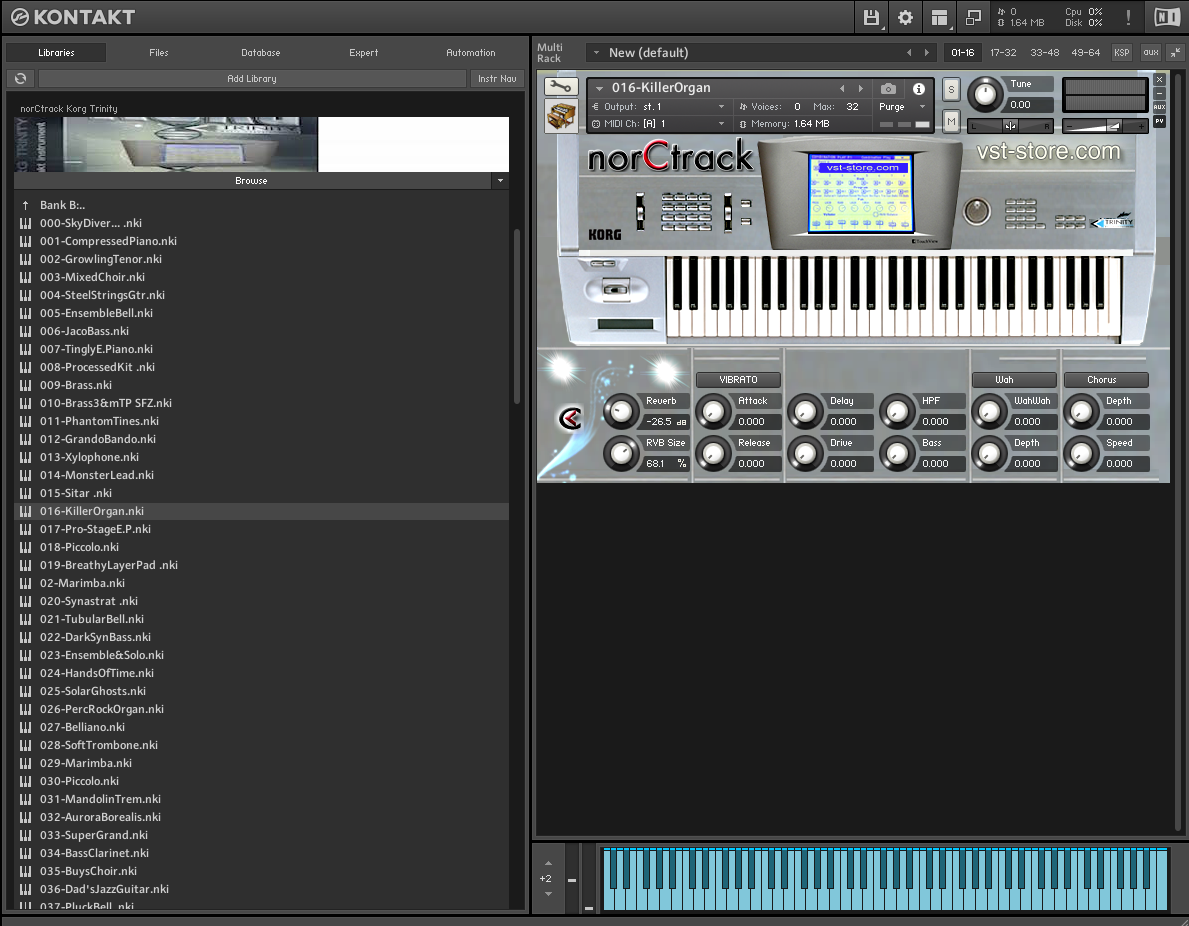Click the norCtrack C logo icon
Screen dimensions: 1189x926
pos(569,418)
